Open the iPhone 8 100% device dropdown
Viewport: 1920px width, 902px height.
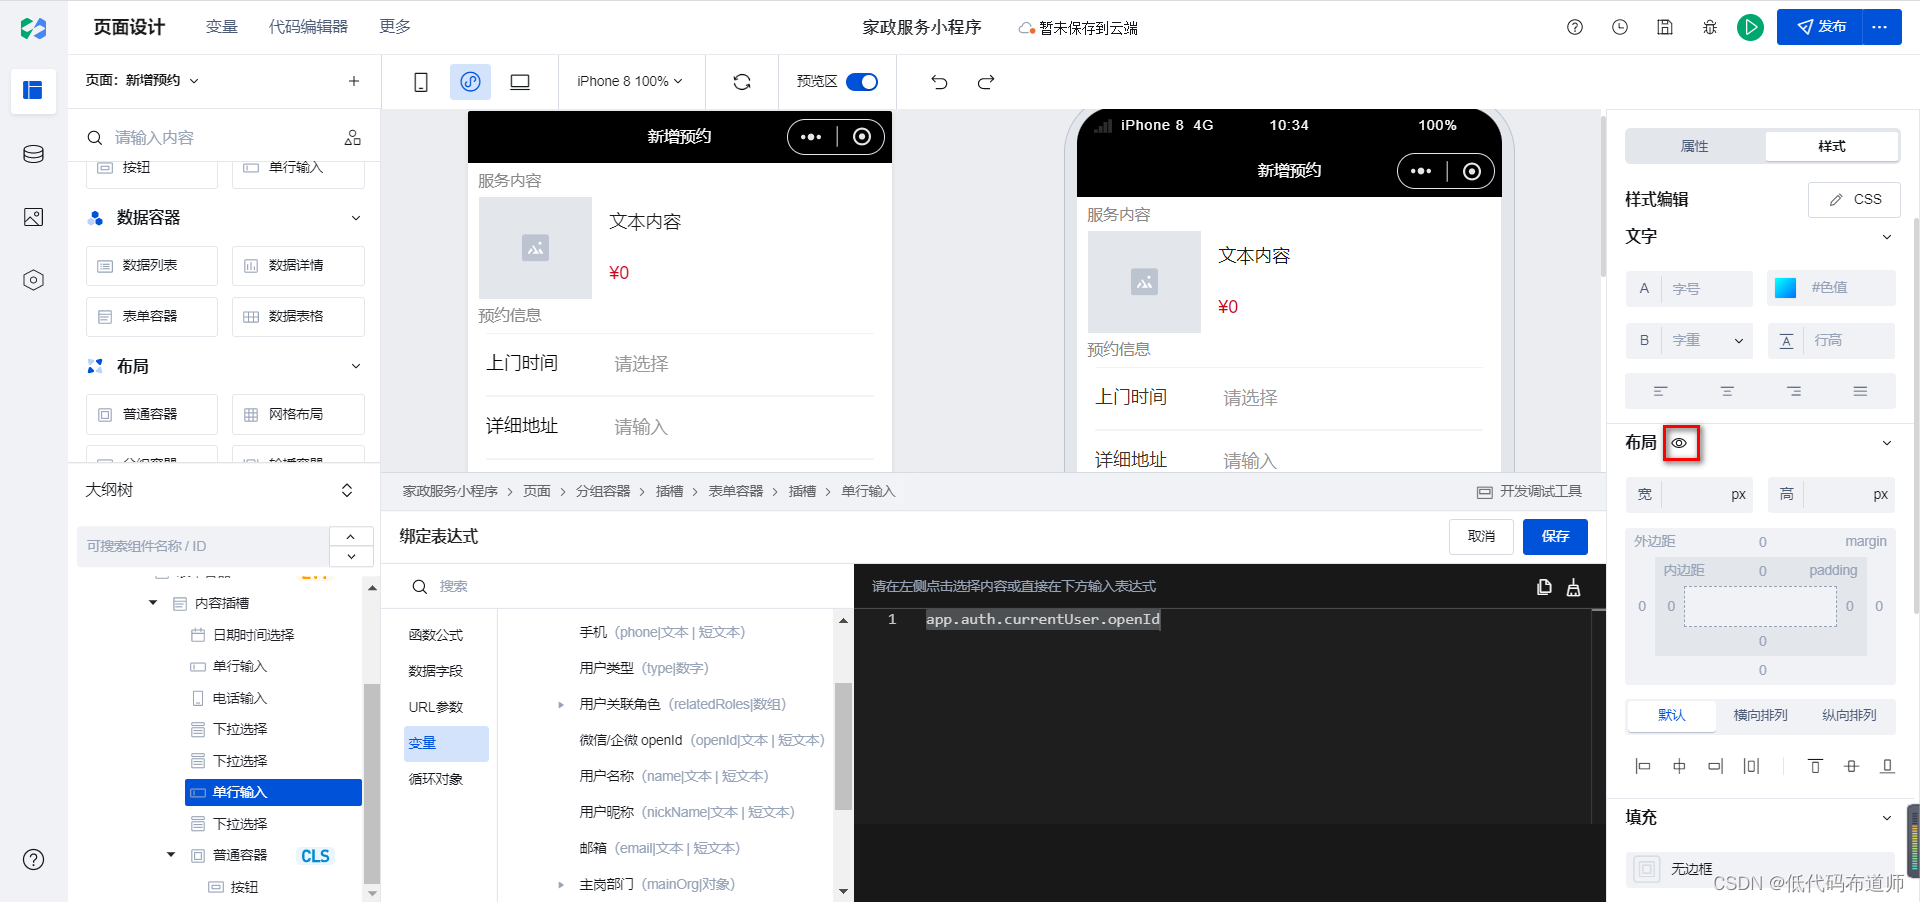[630, 82]
